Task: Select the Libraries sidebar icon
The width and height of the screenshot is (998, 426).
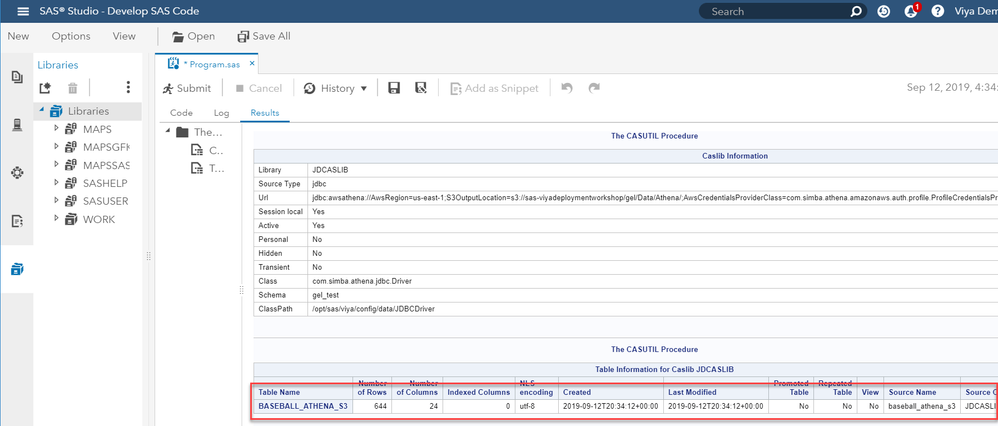Action: click(17, 269)
